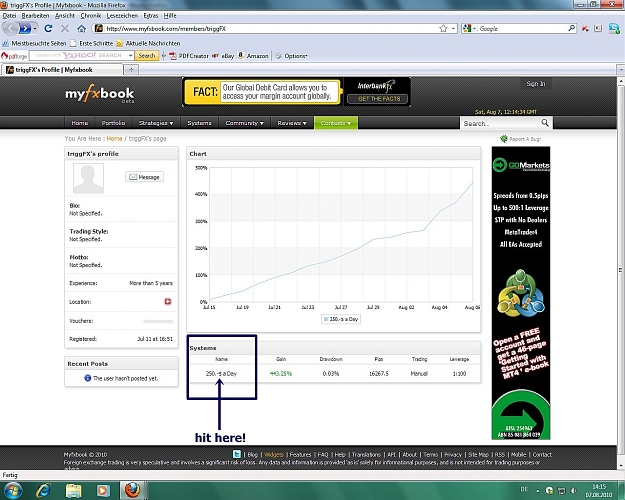Click the volume icon in system tray
The width and height of the screenshot is (625, 500).
coord(573,490)
